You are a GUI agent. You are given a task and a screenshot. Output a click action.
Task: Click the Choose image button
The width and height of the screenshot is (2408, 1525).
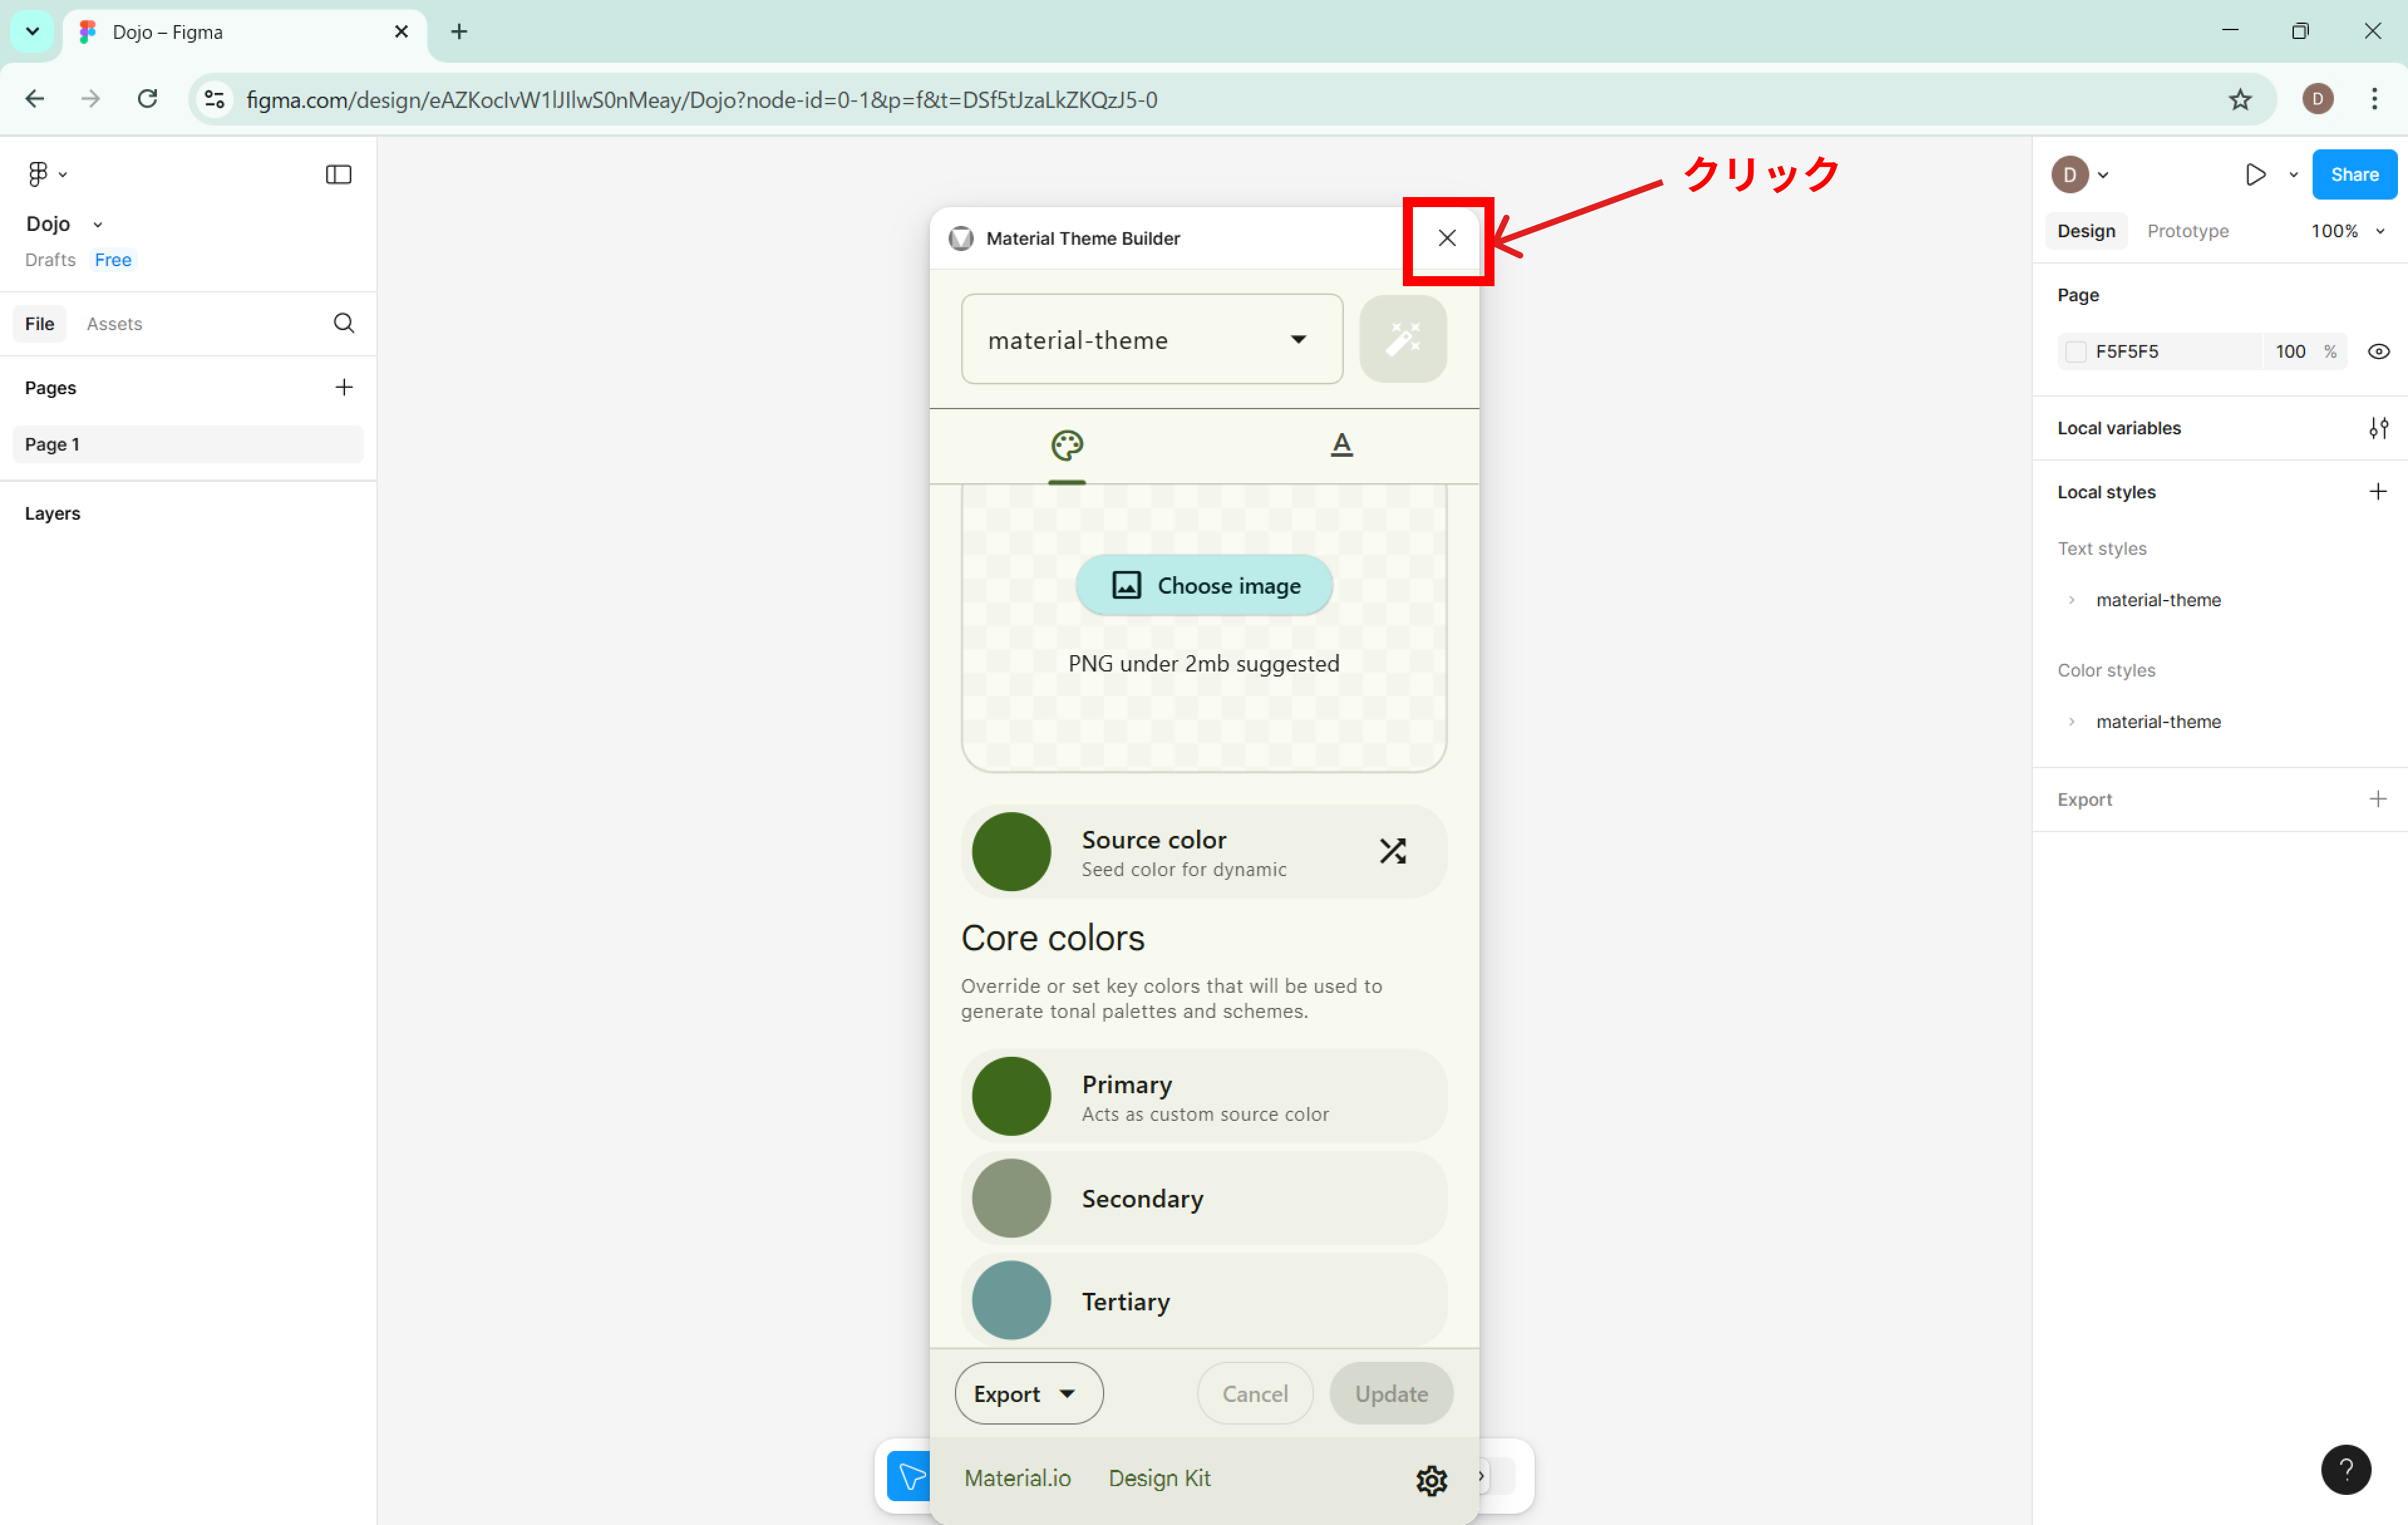point(1204,585)
